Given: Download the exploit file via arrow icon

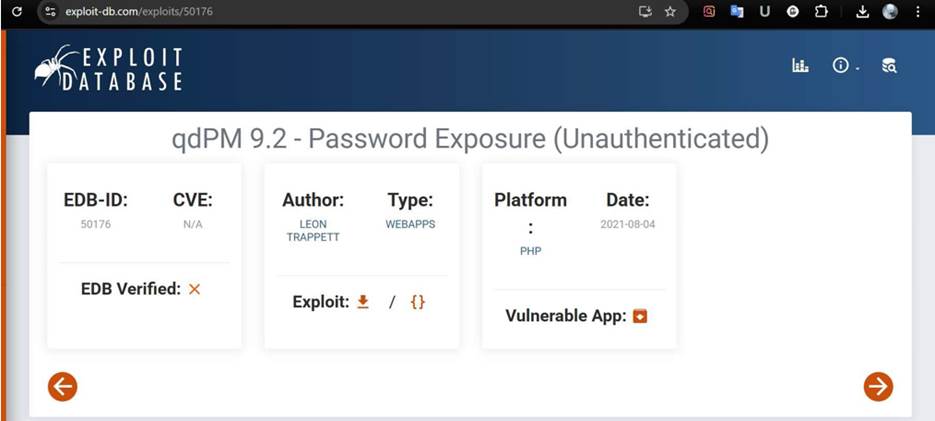Looking at the screenshot, I should coord(363,301).
